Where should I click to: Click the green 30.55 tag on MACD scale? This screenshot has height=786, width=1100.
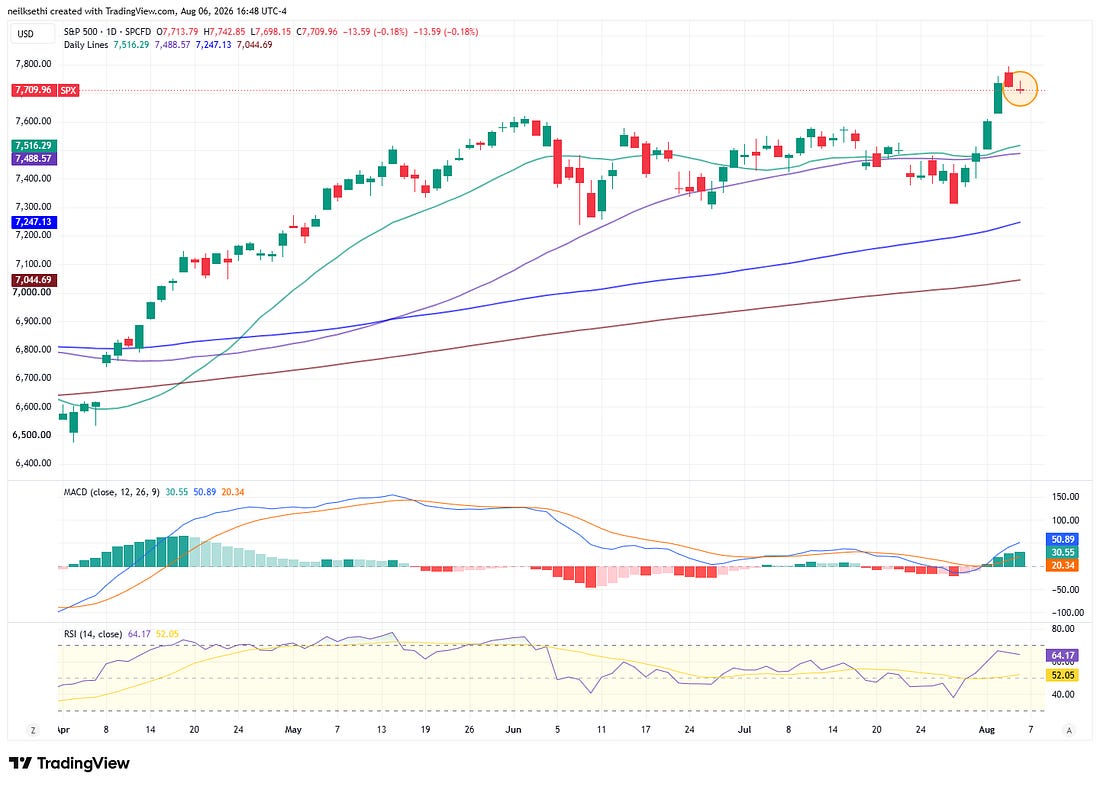click(1063, 552)
